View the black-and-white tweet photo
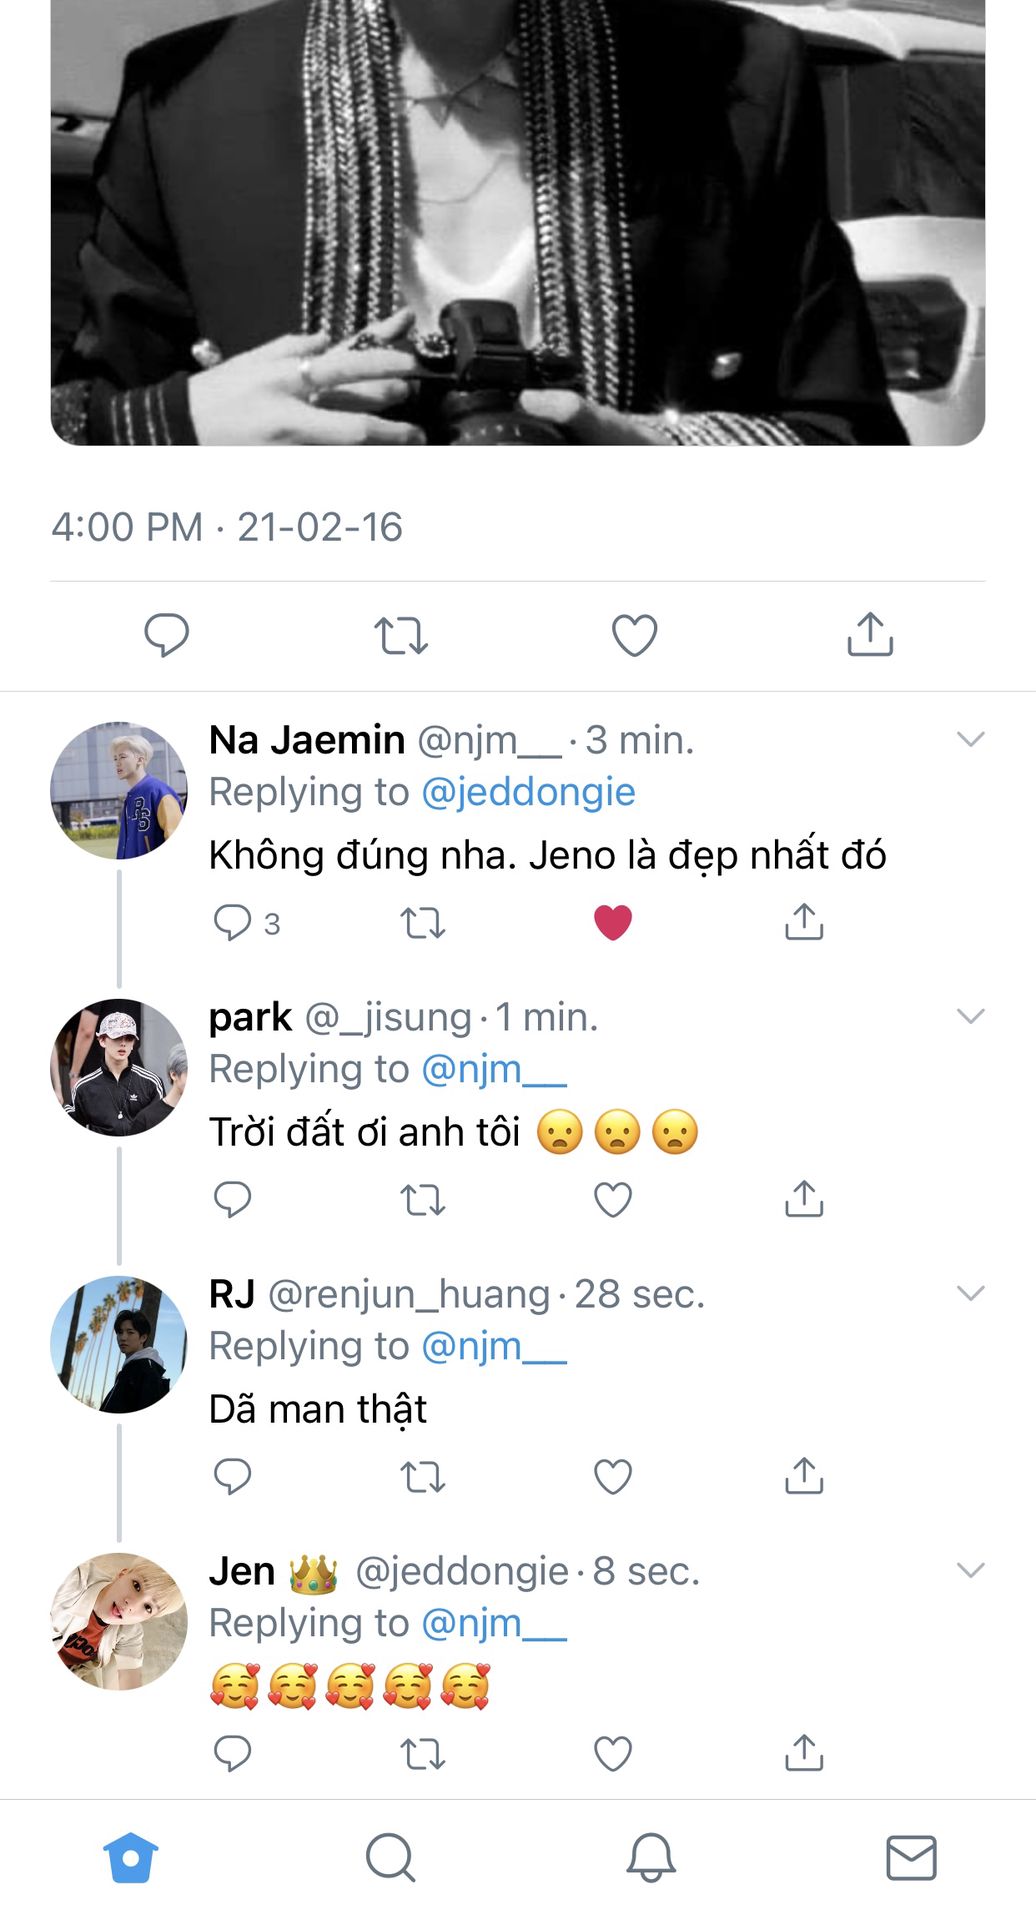This screenshot has height=1920, width=1036. click(518, 220)
